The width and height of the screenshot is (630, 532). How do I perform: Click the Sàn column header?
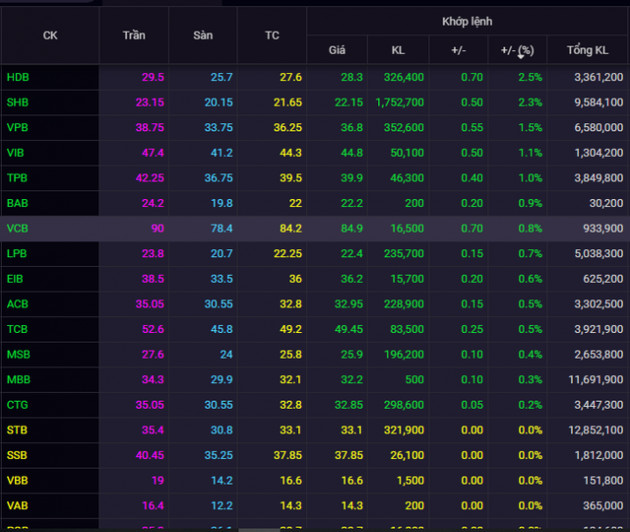(x=203, y=35)
